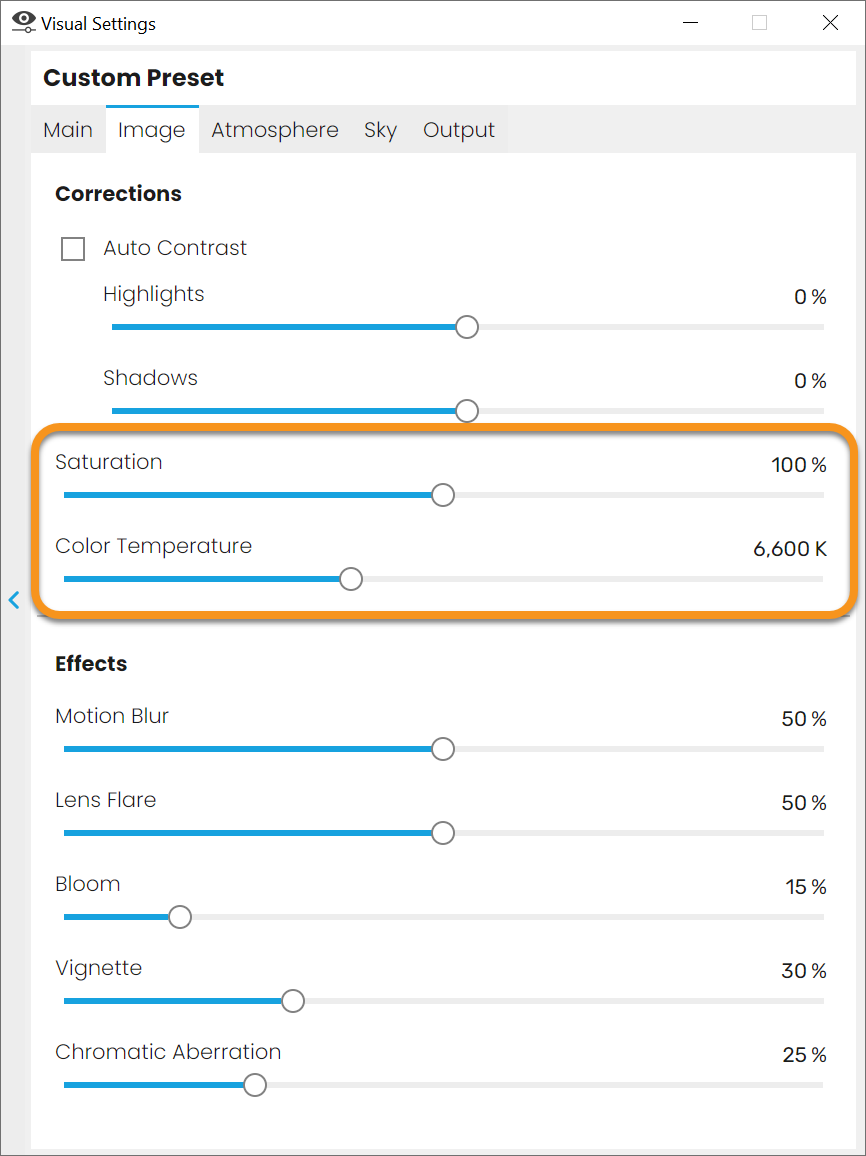Click the Color Temperature slider handle
The image size is (866, 1156).
pyautogui.click(x=351, y=579)
